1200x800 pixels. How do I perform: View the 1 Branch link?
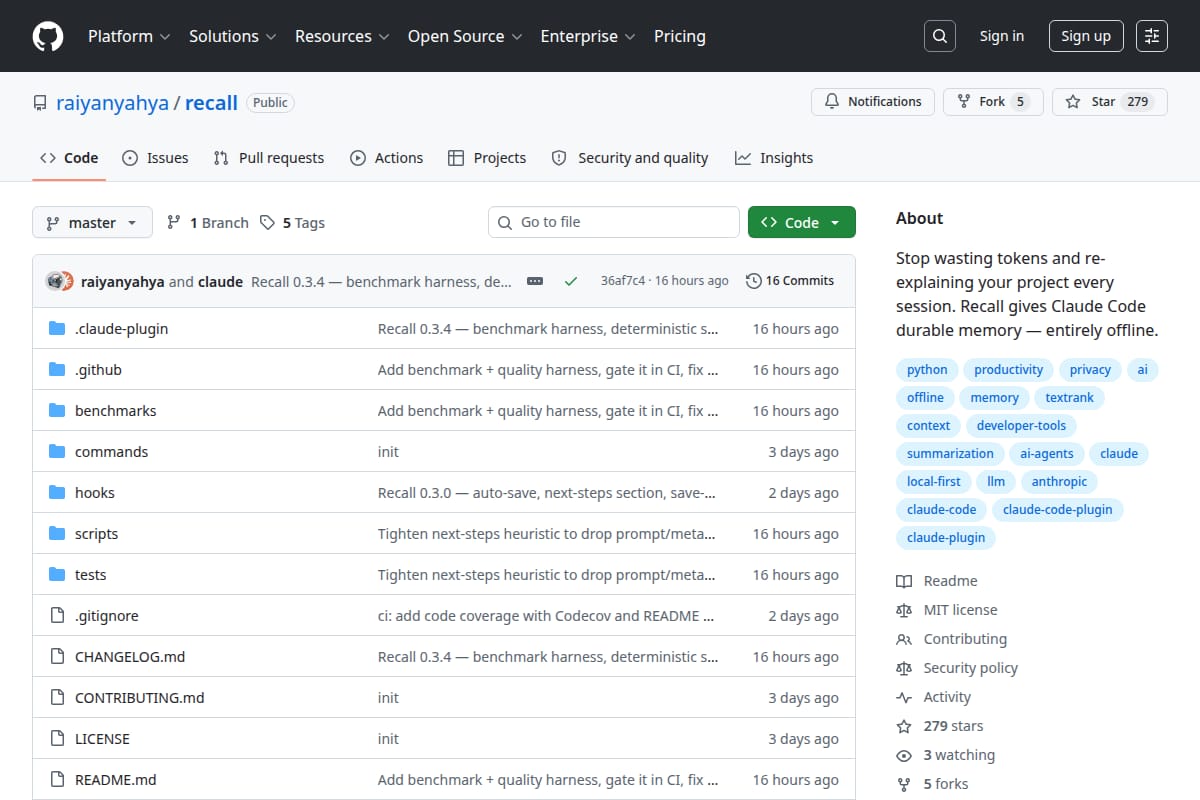point(207,222)
